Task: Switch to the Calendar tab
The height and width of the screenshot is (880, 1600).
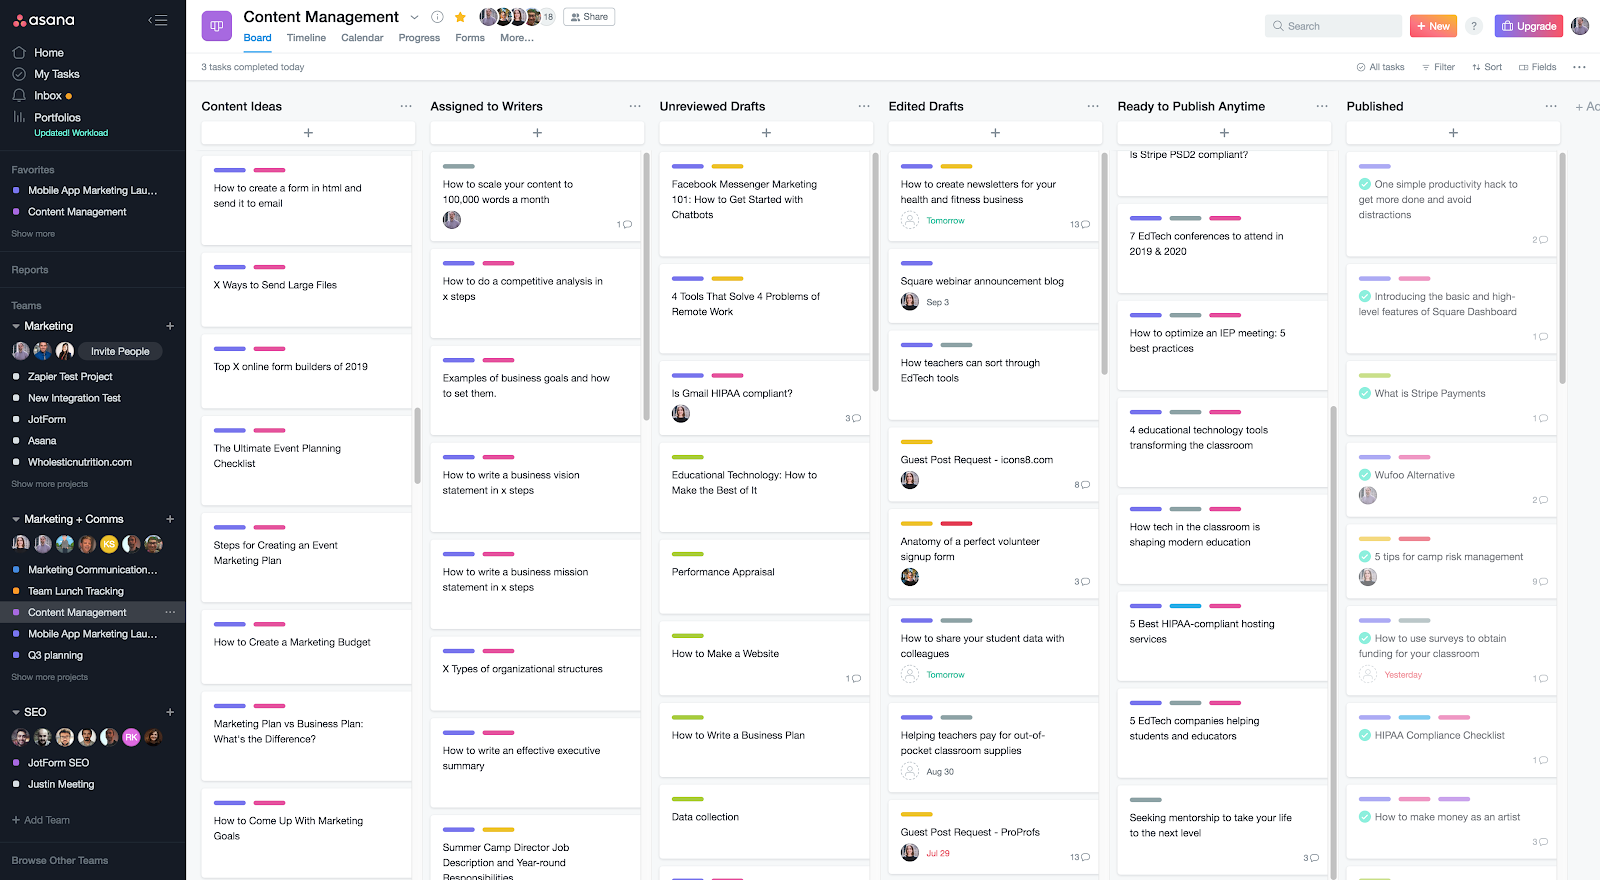Action: [362, 38]
